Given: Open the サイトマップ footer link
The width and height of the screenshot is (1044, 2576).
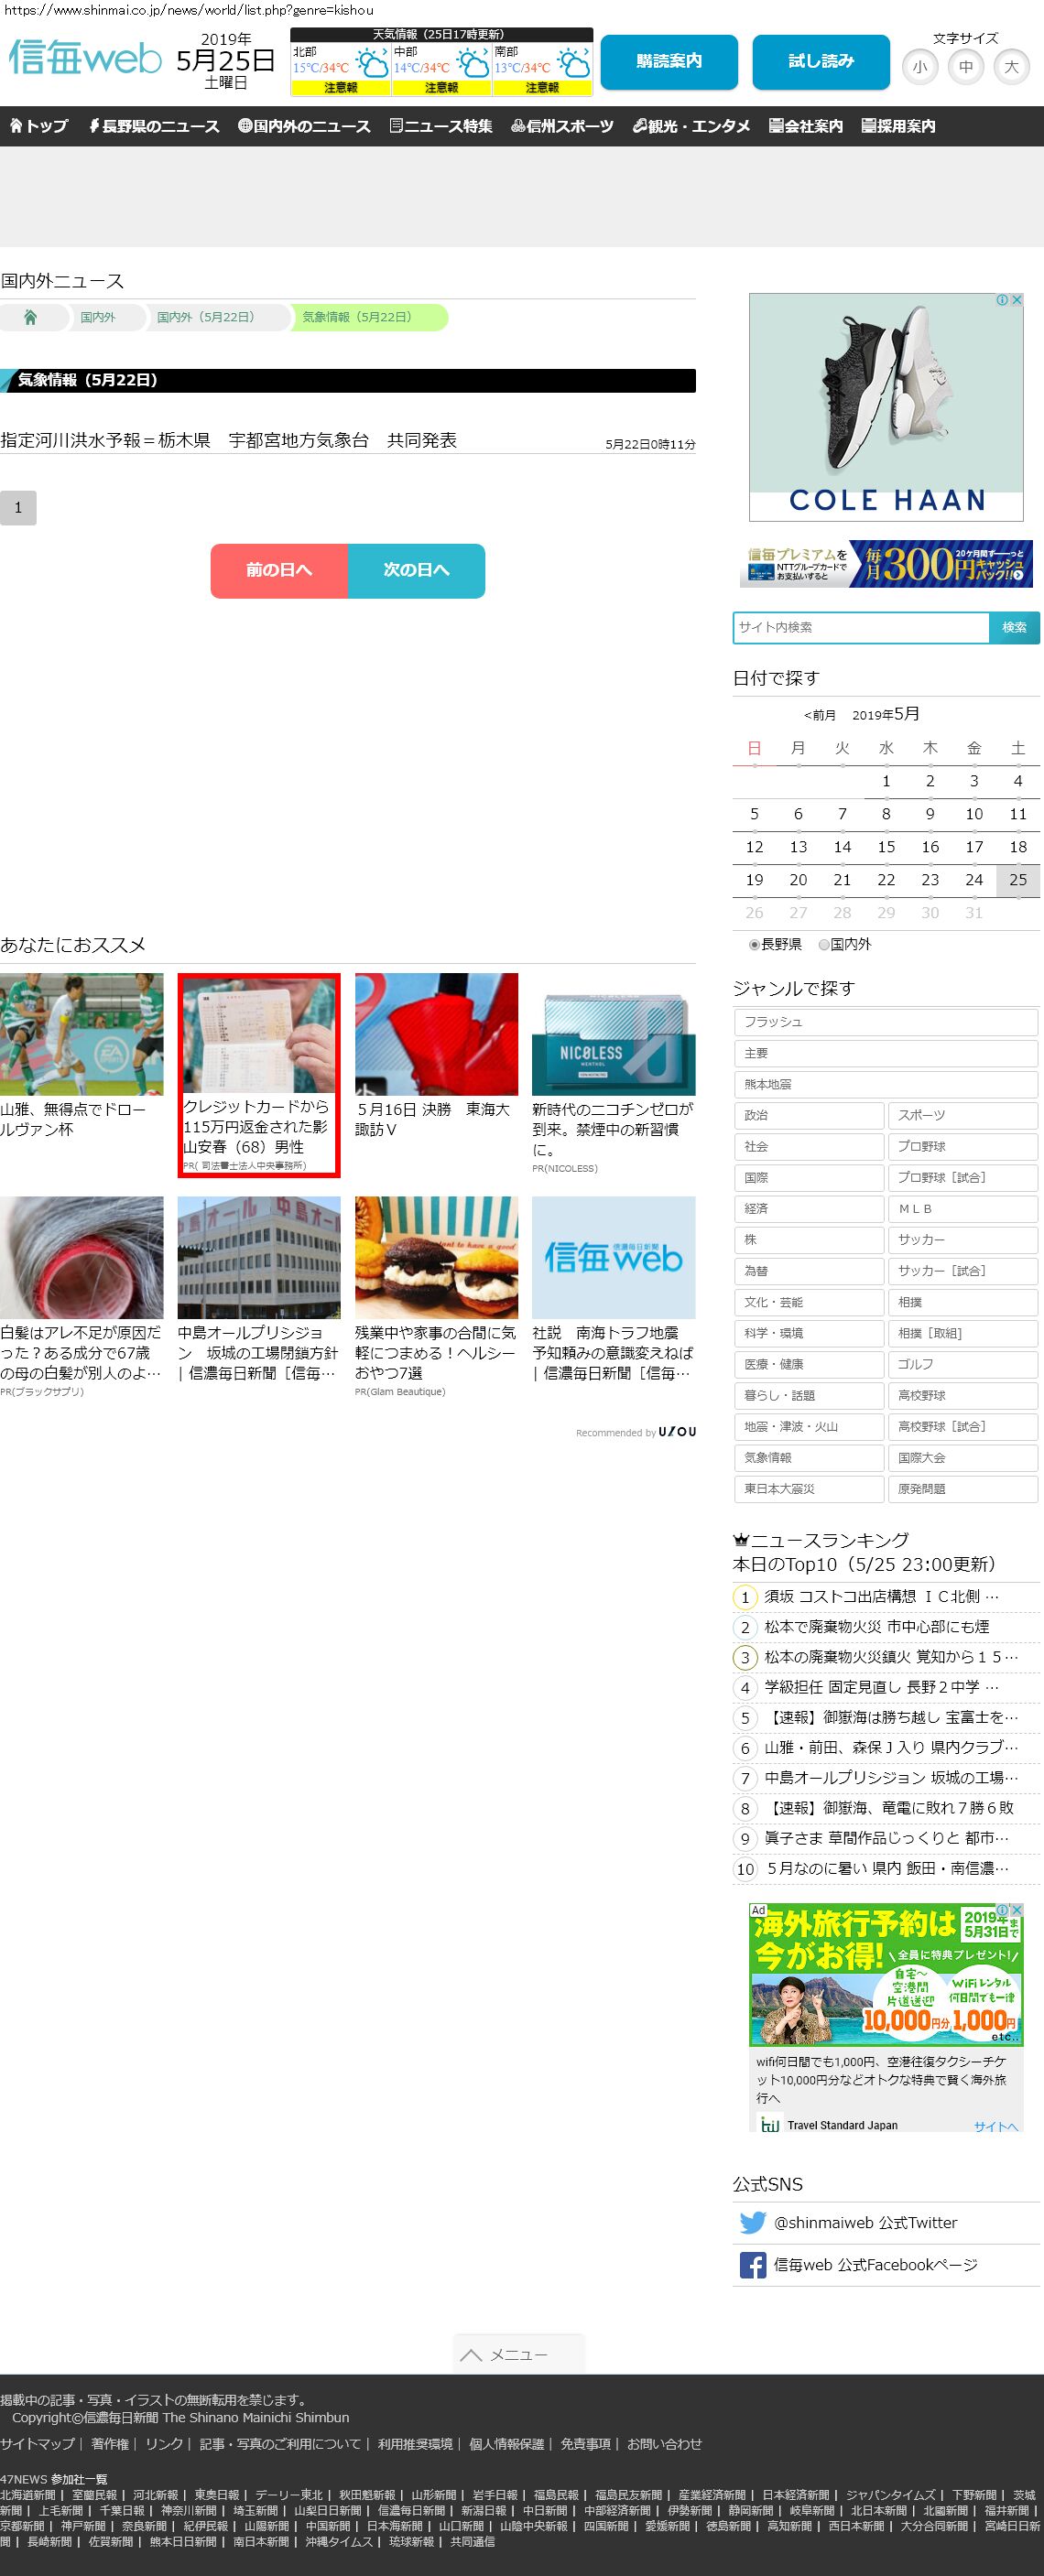Looking at the screenshot, I should click(x=37, y=2443).
